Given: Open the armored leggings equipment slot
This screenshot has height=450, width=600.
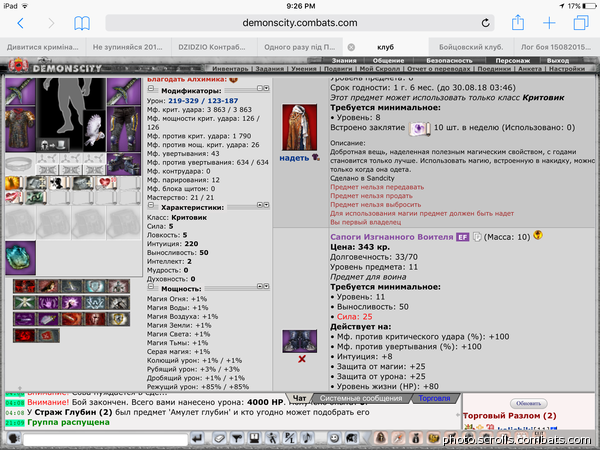Looking at the screenshot, I should click(124, 129).
